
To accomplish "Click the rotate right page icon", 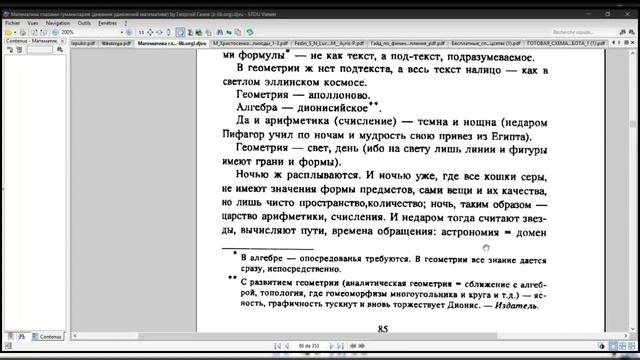I will tap(44, 32).
